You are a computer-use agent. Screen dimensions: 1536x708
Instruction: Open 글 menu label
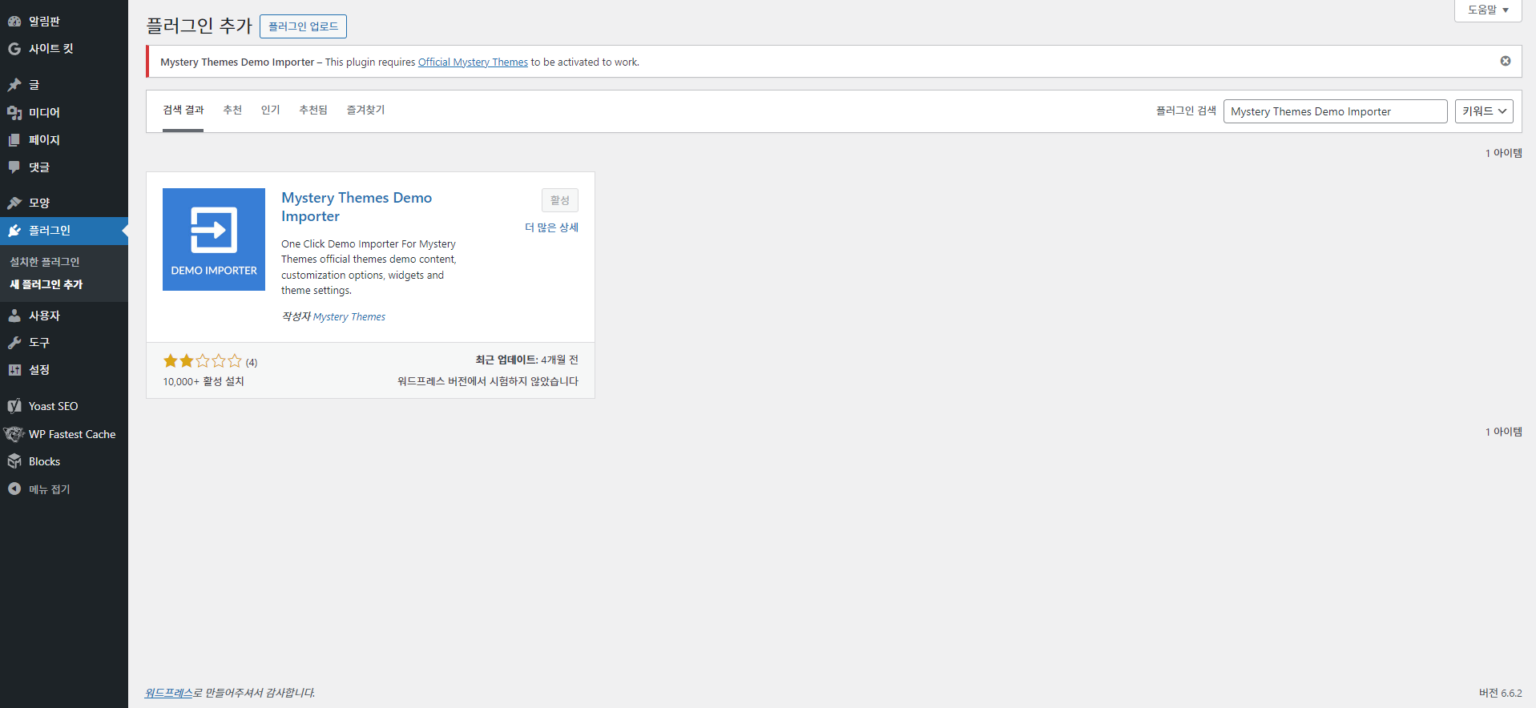34,85
